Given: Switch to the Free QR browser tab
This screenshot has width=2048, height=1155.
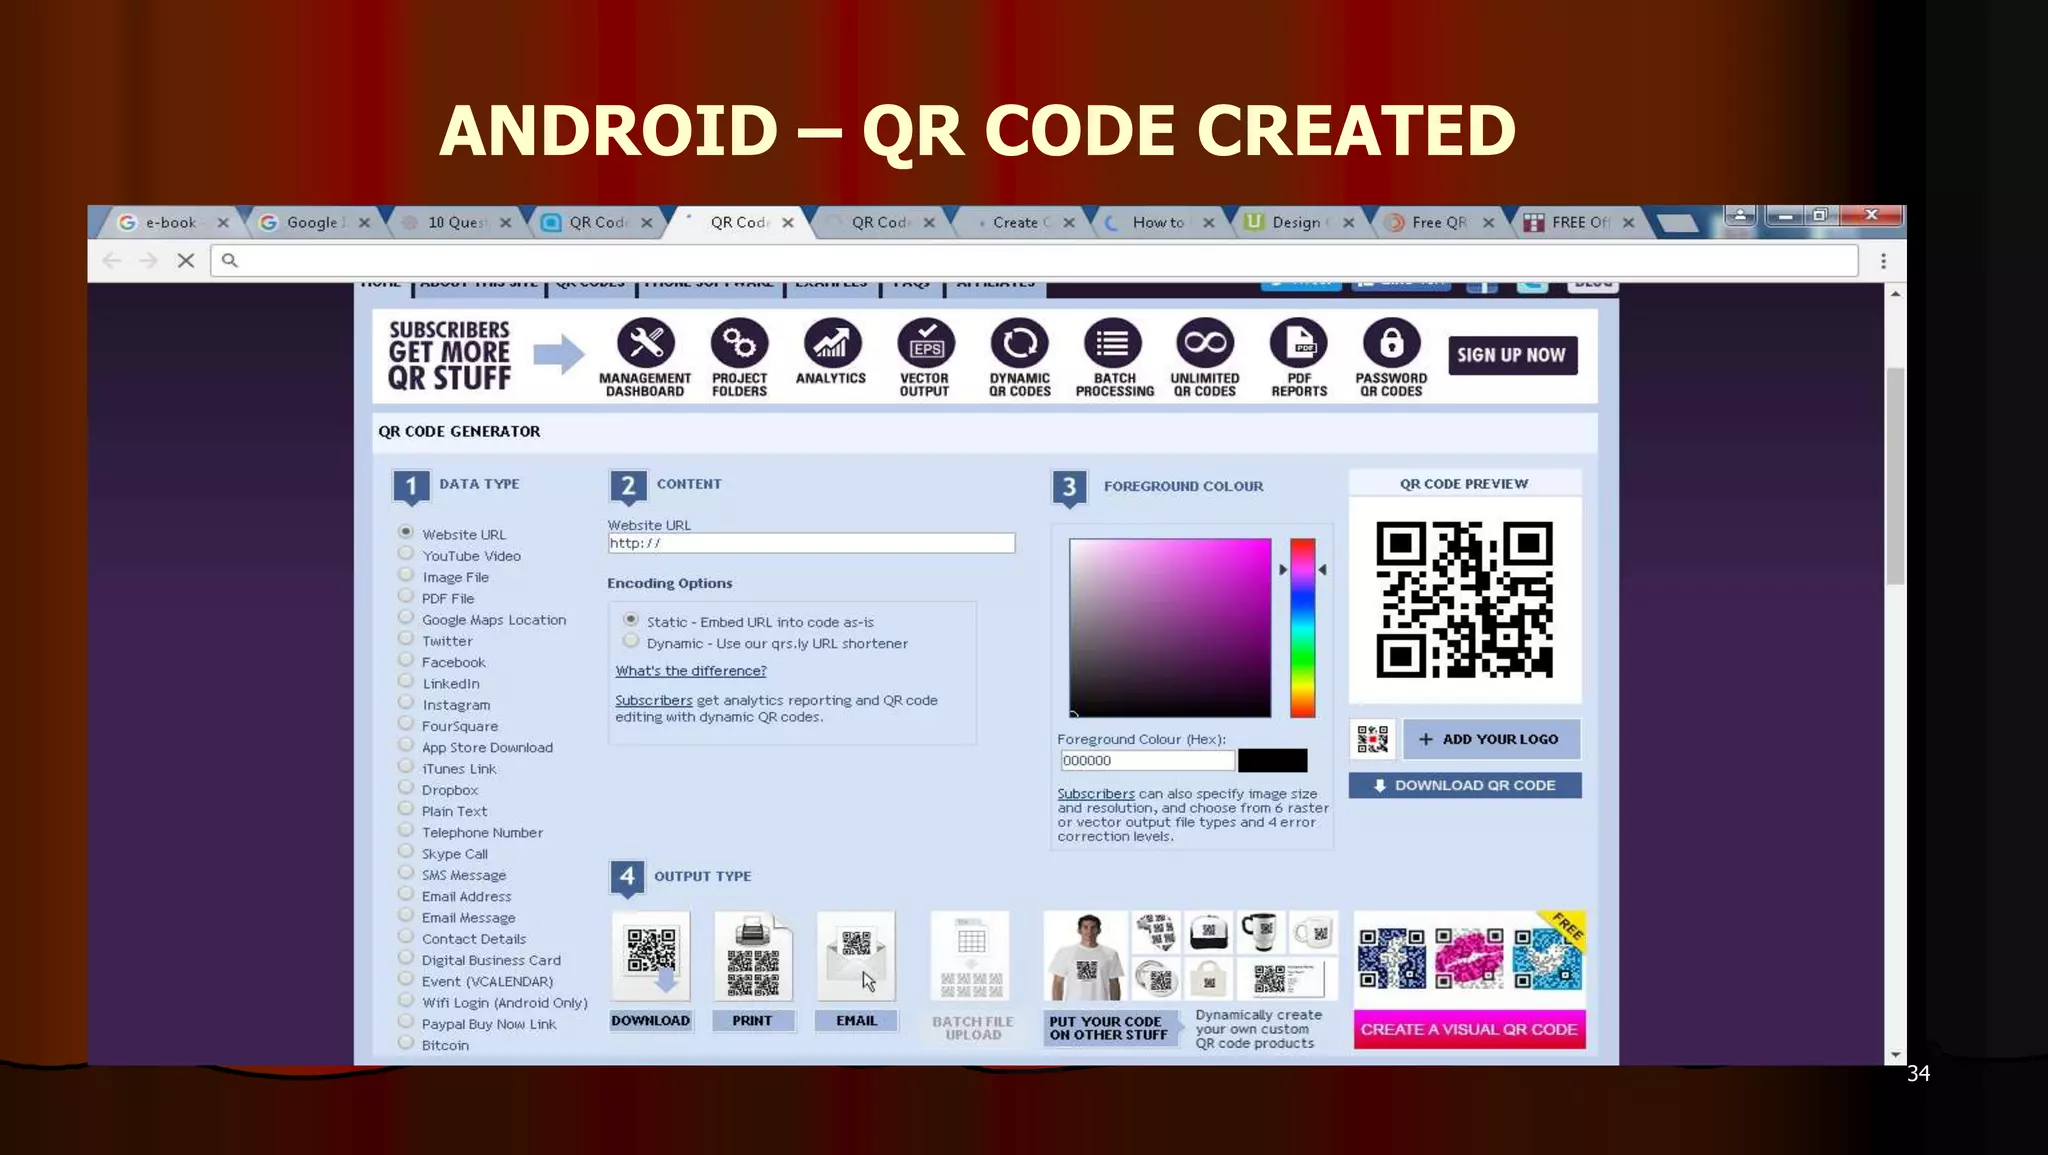Looking at the screenshot, I should (x=1438, y=222).
